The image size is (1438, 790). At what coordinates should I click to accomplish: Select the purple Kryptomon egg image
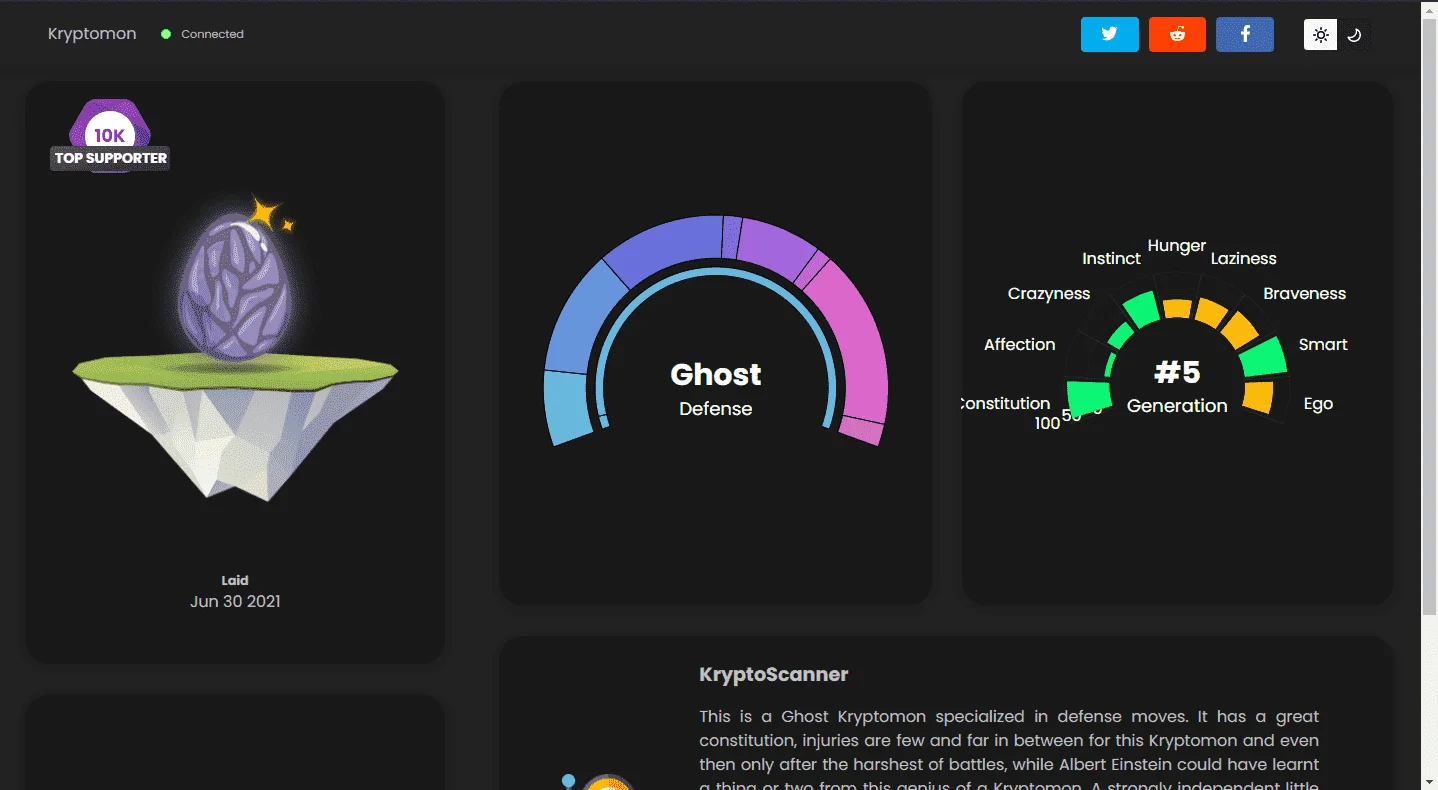(235, 290)
